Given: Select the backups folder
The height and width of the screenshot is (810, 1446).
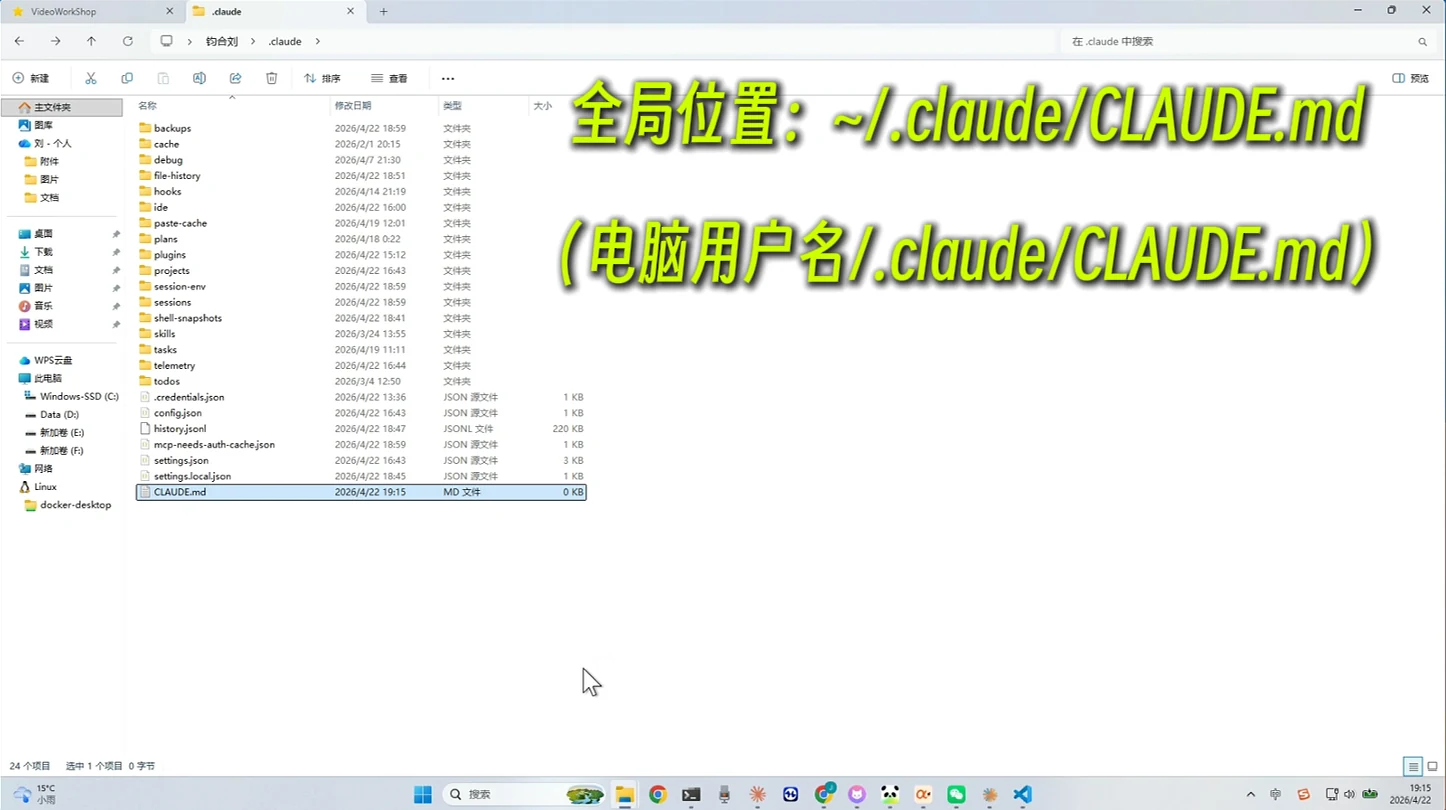Looking at the screenshot, I should 361,128.
